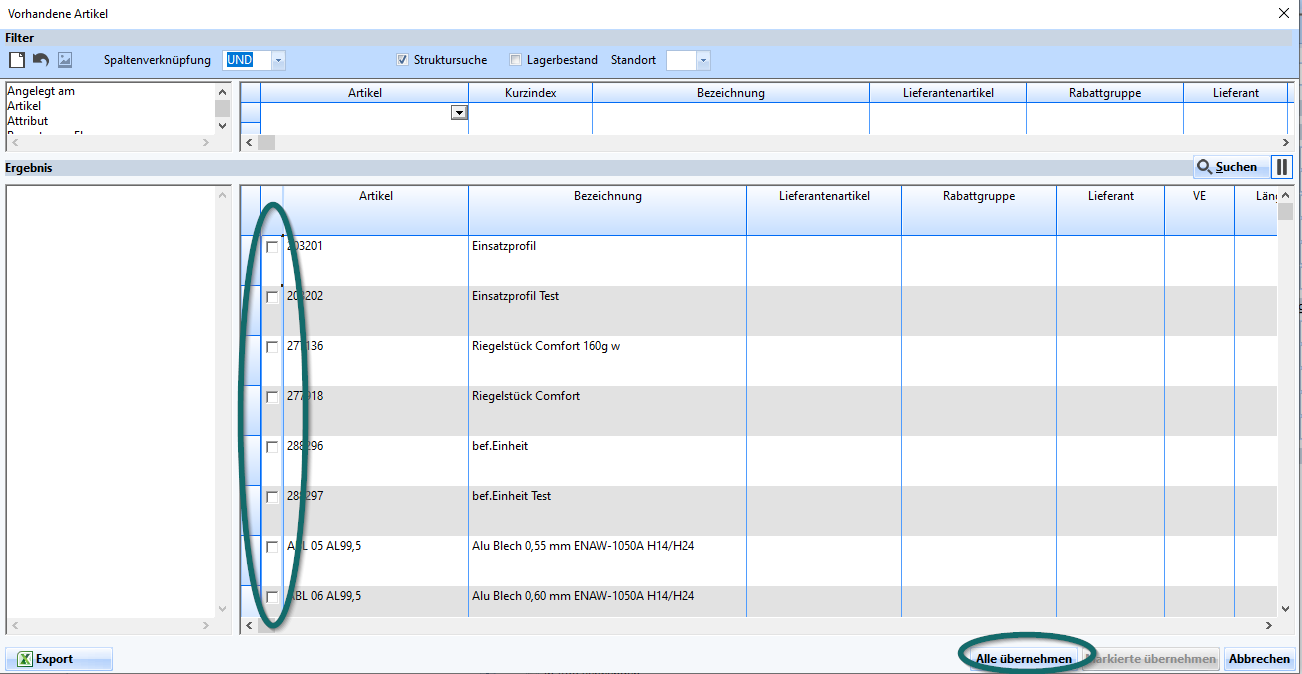Image resolution: width=1302 pixels, height=674 pixels.
Task: Click the Alle übernehmen button
Action: pos(1024,659)
